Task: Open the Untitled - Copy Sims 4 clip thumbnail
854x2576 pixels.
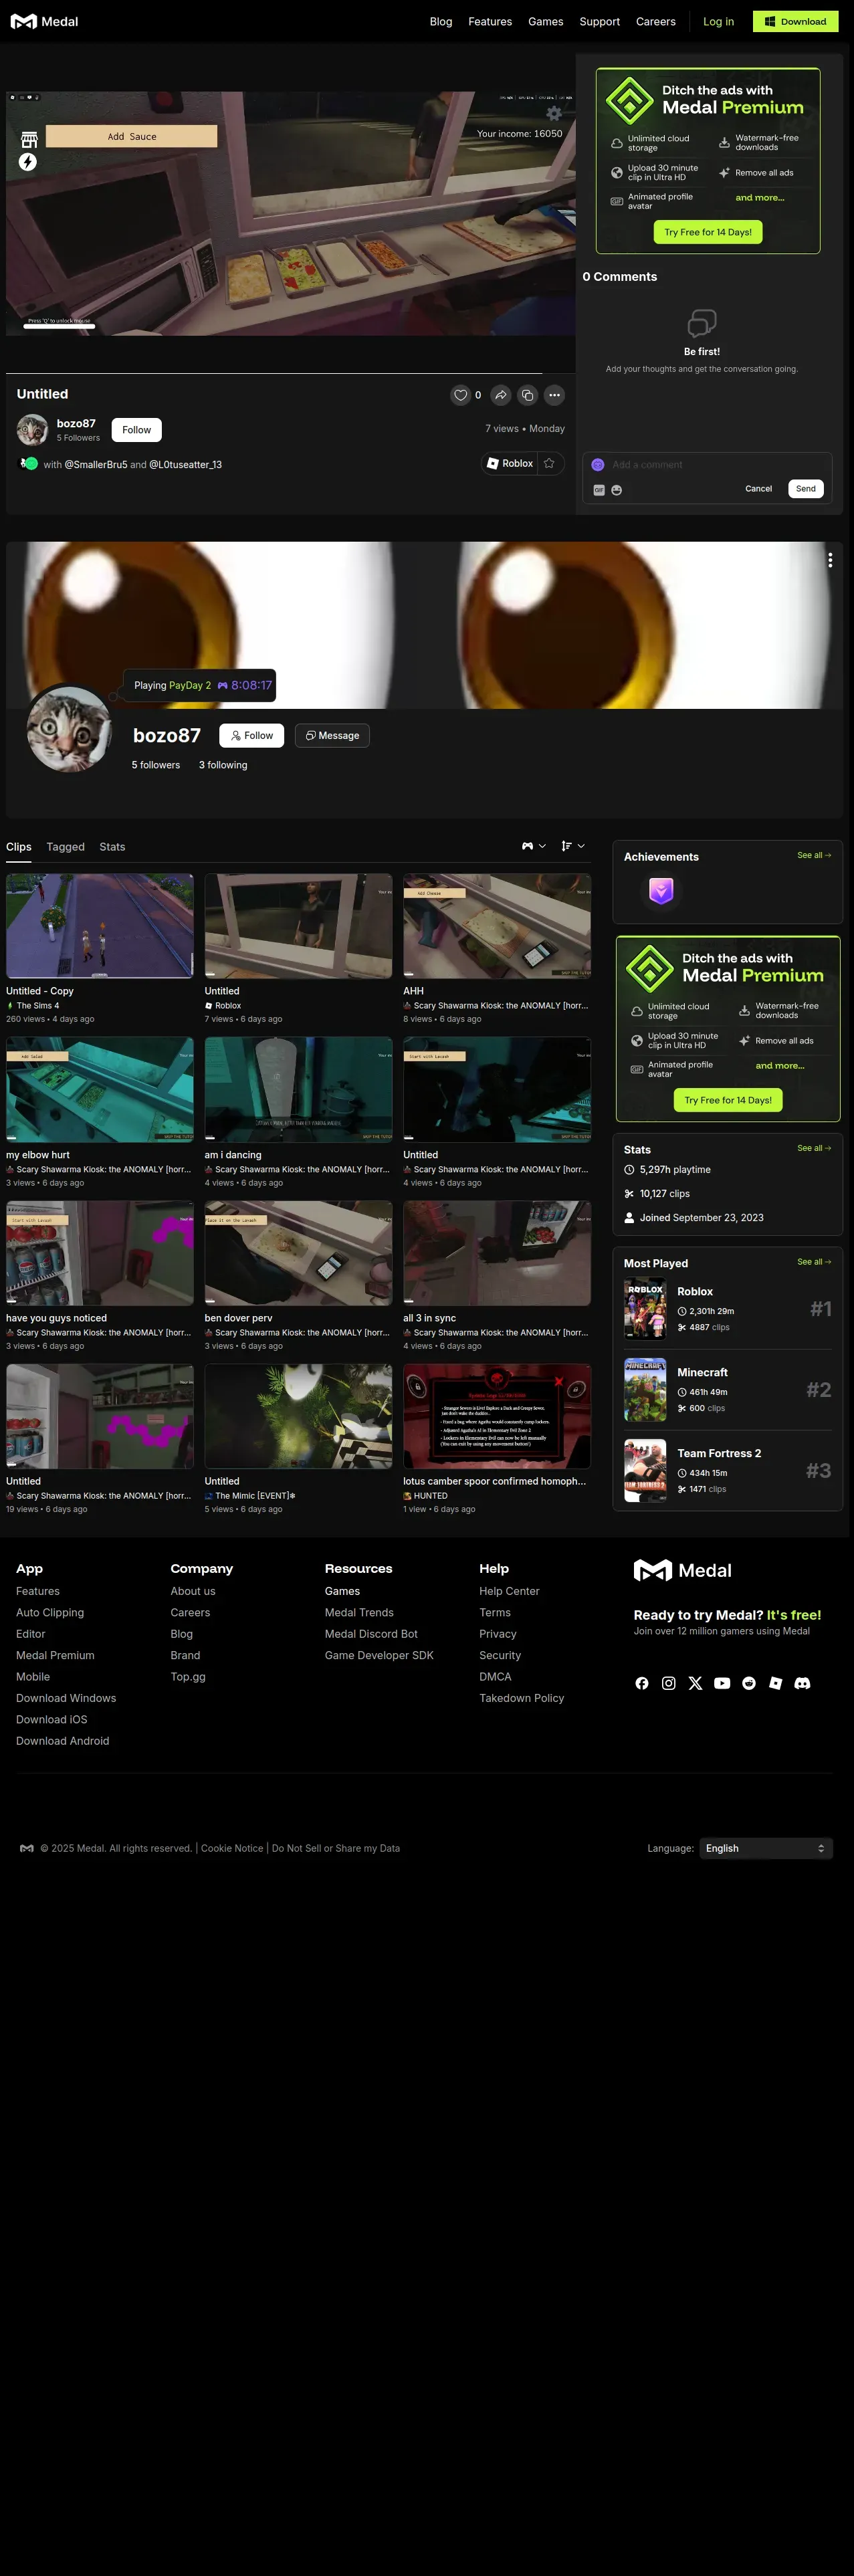Action: pyautogui.click(x=100, y=926)
